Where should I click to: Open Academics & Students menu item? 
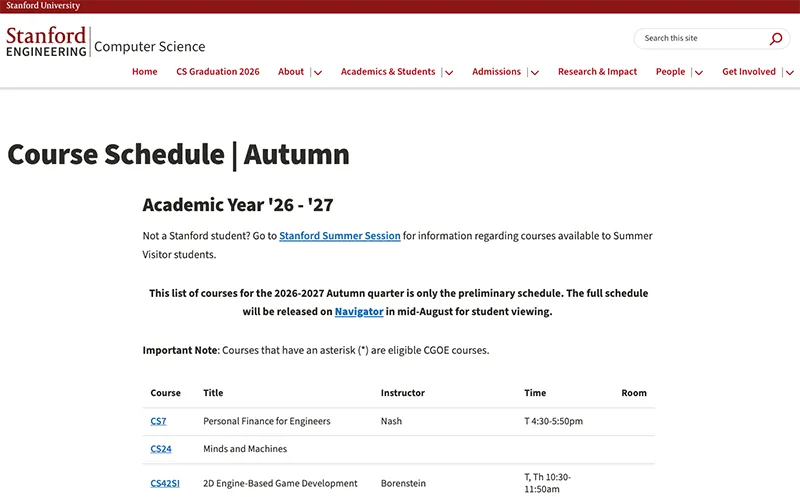388,72
